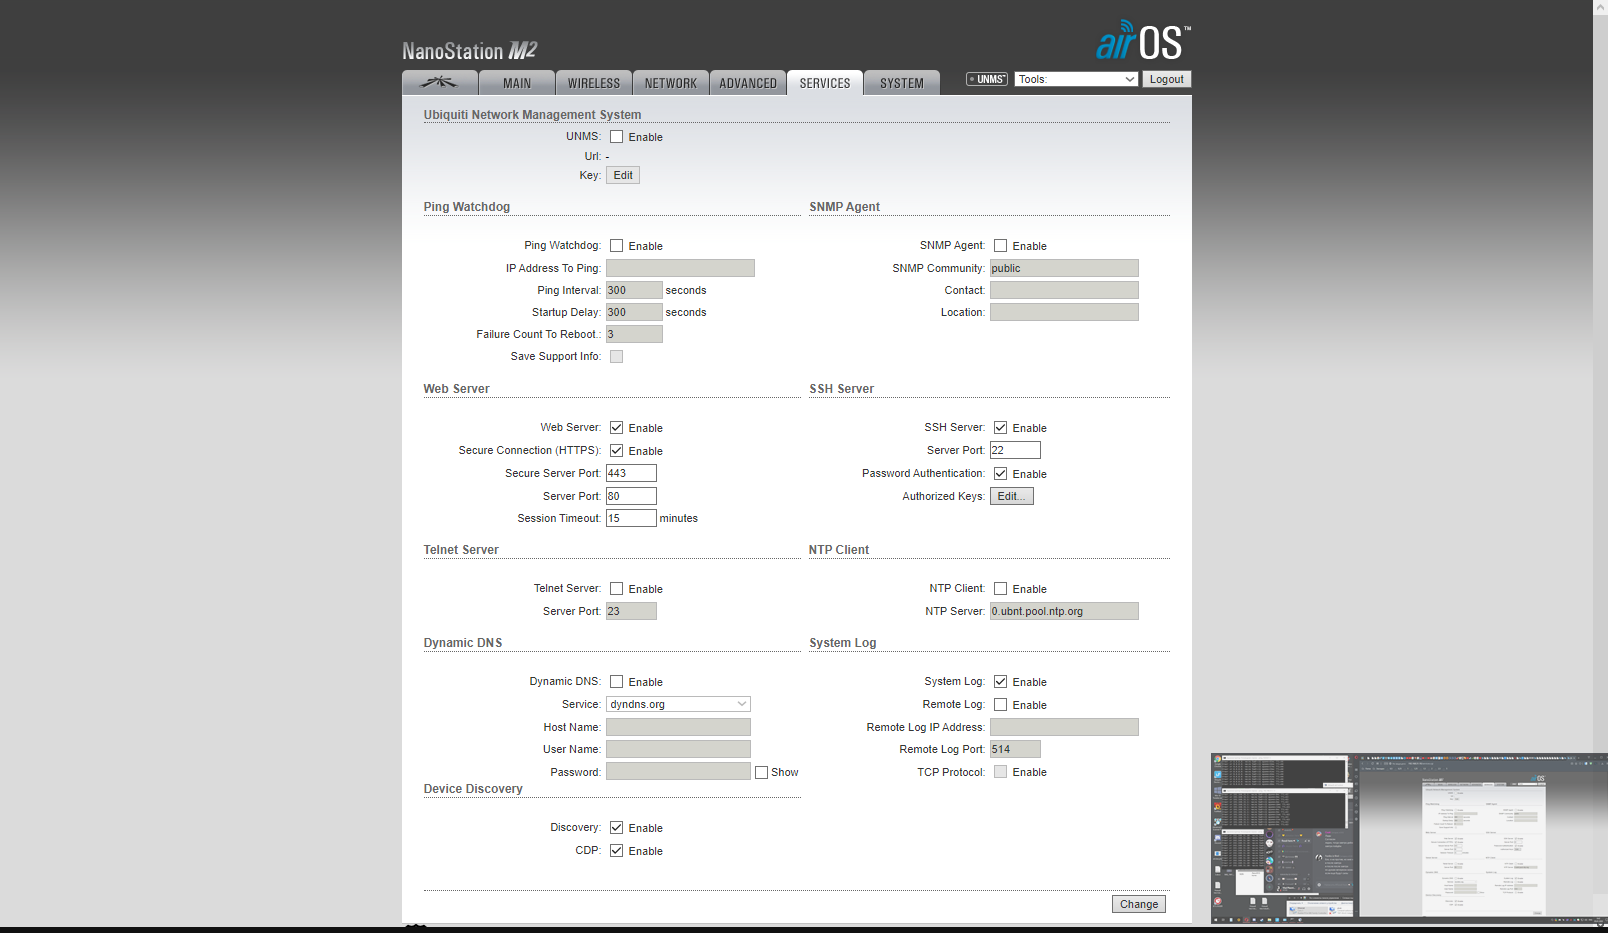Select the SERVICES tab
Viewport: 1608px width, 933px height.
825,83
